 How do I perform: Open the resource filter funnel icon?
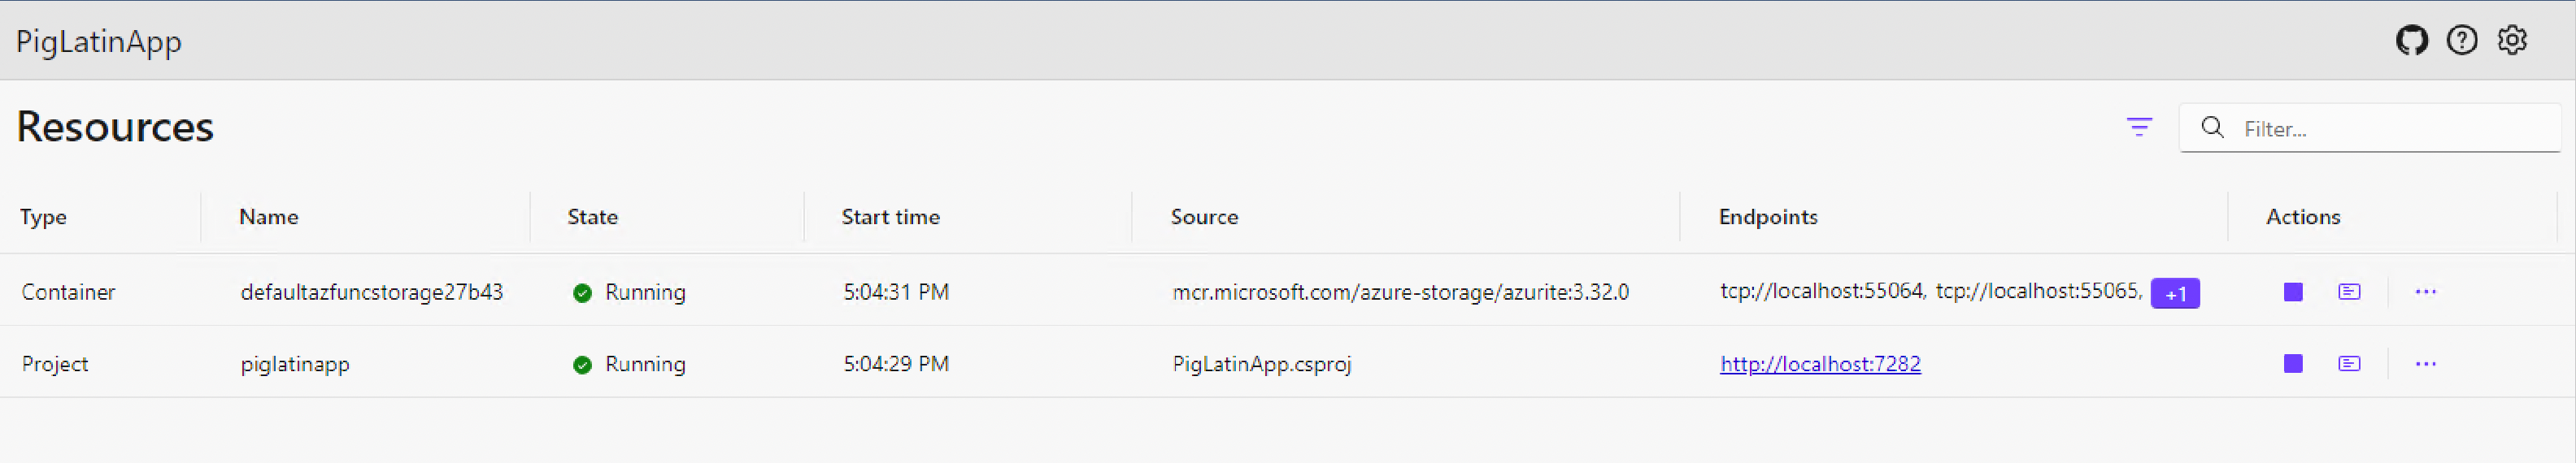[x=2139, y=127]
